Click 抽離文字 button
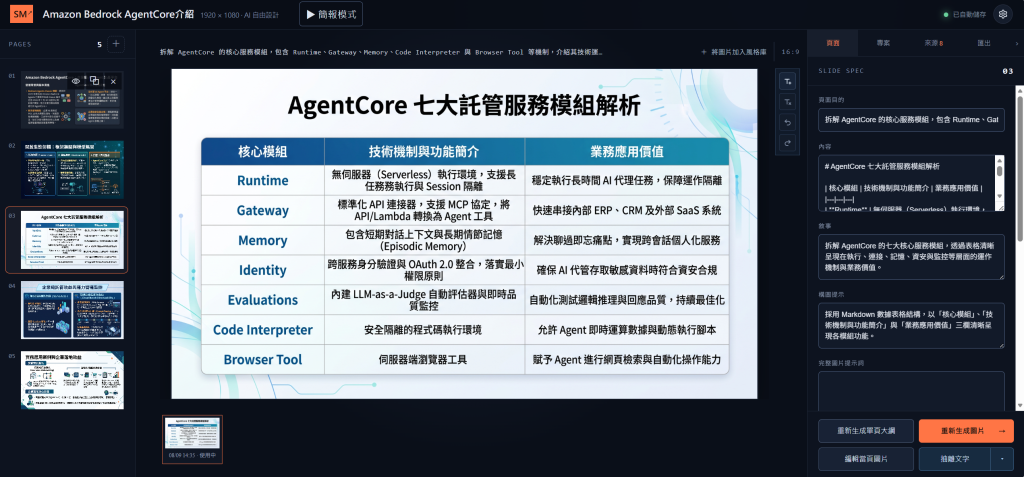This screenshot has width=1024, height=477. click(955, 459)
